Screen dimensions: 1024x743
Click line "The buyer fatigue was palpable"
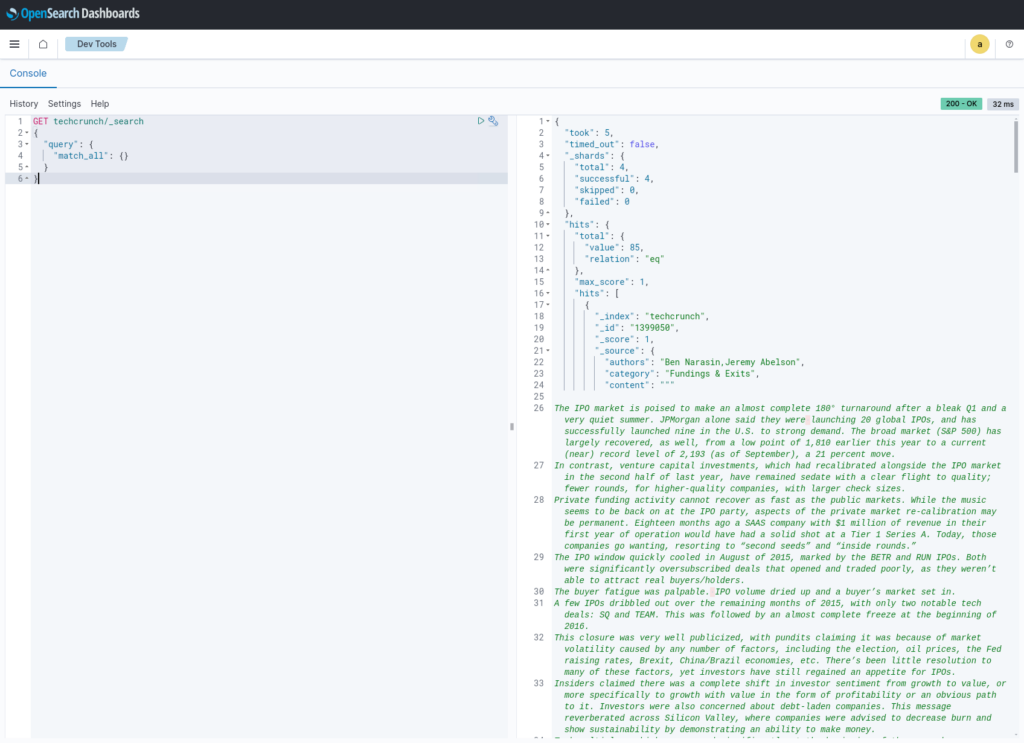point(754,592)
